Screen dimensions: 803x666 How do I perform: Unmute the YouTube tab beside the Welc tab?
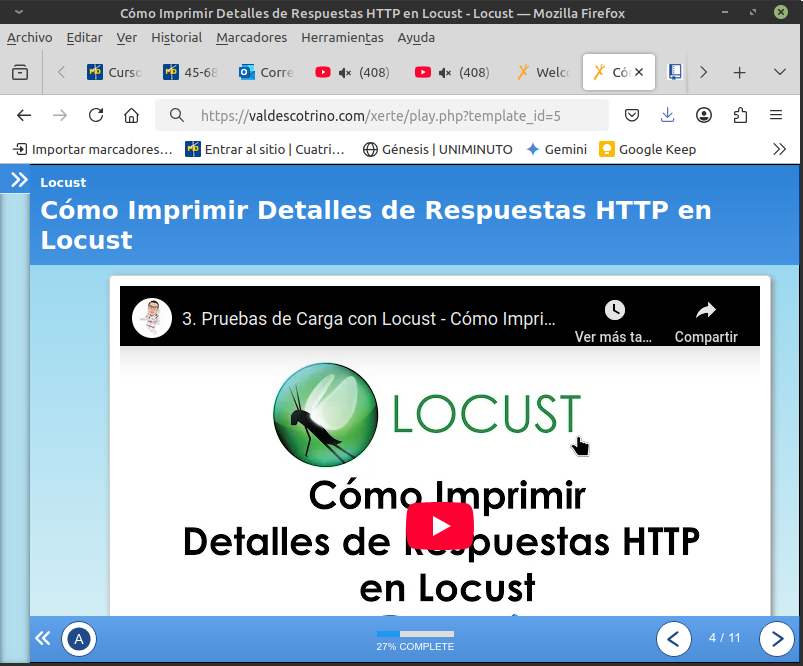[445, 73]
